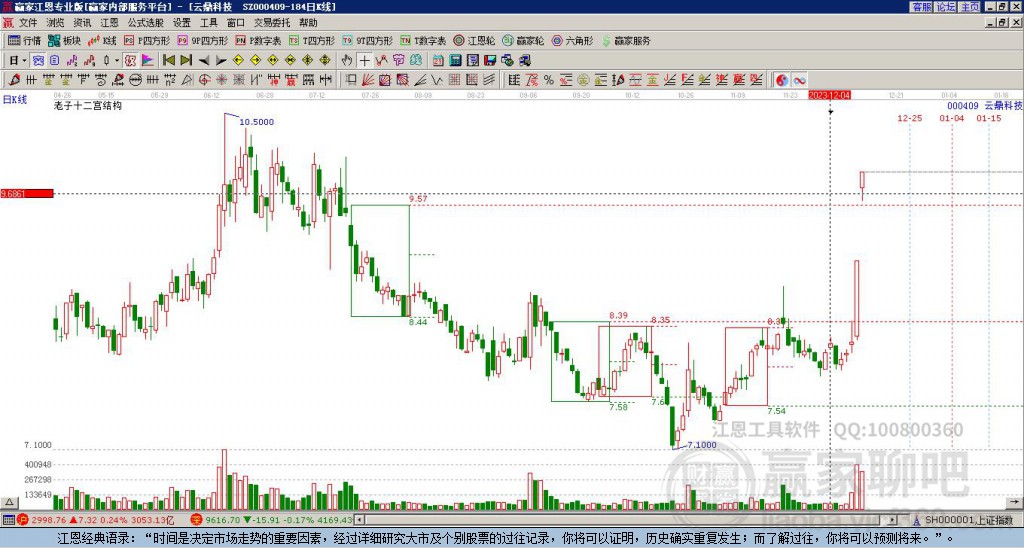The image size is (1024, 548).
Task: Click the black left-pointing arrow icon
Action: point(204,61)
